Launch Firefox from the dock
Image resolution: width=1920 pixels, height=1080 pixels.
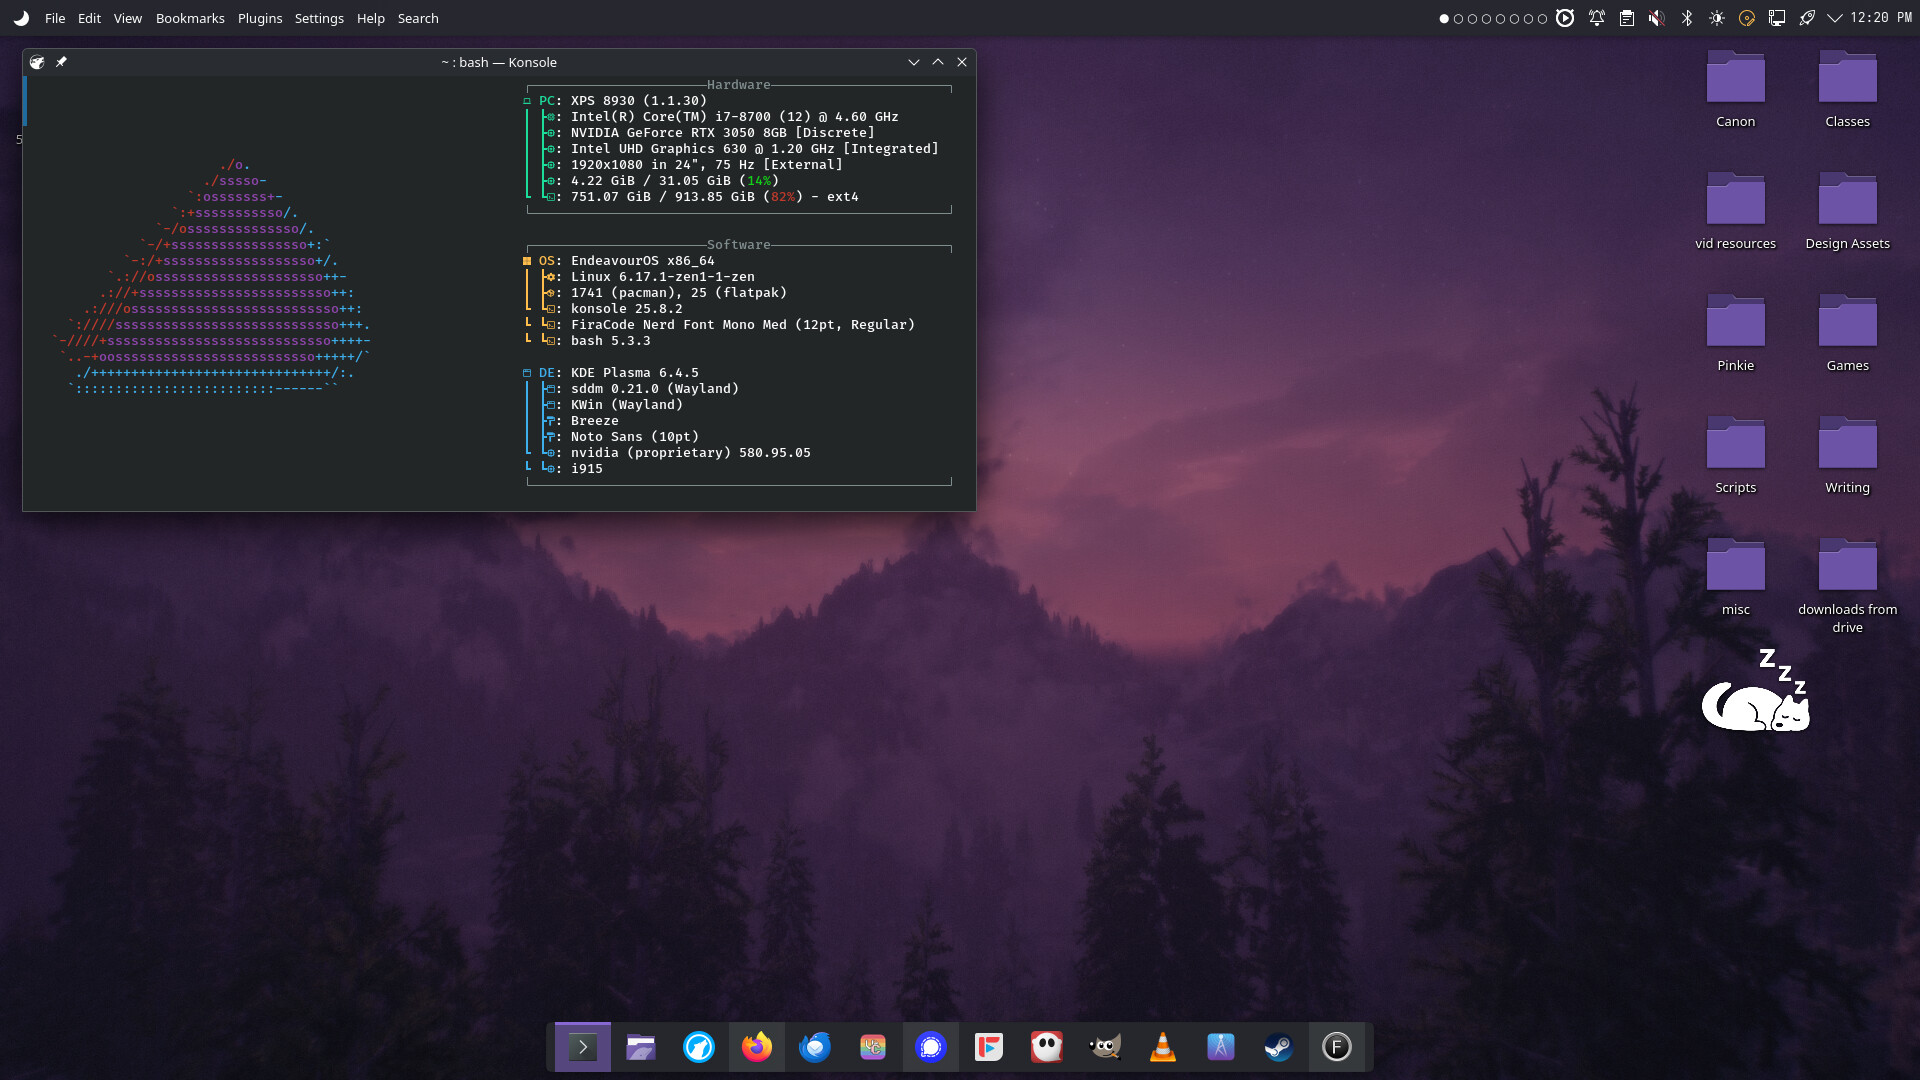pyautogui.click(x=757, y=1047)
